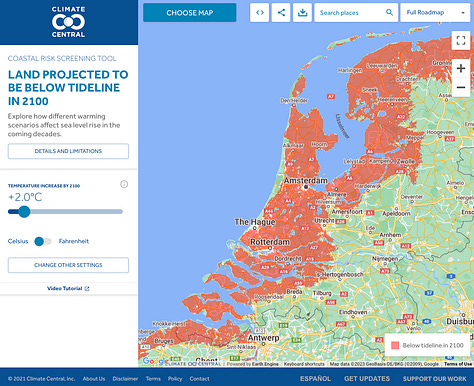Click the CHOOSE MAP button

190,13
